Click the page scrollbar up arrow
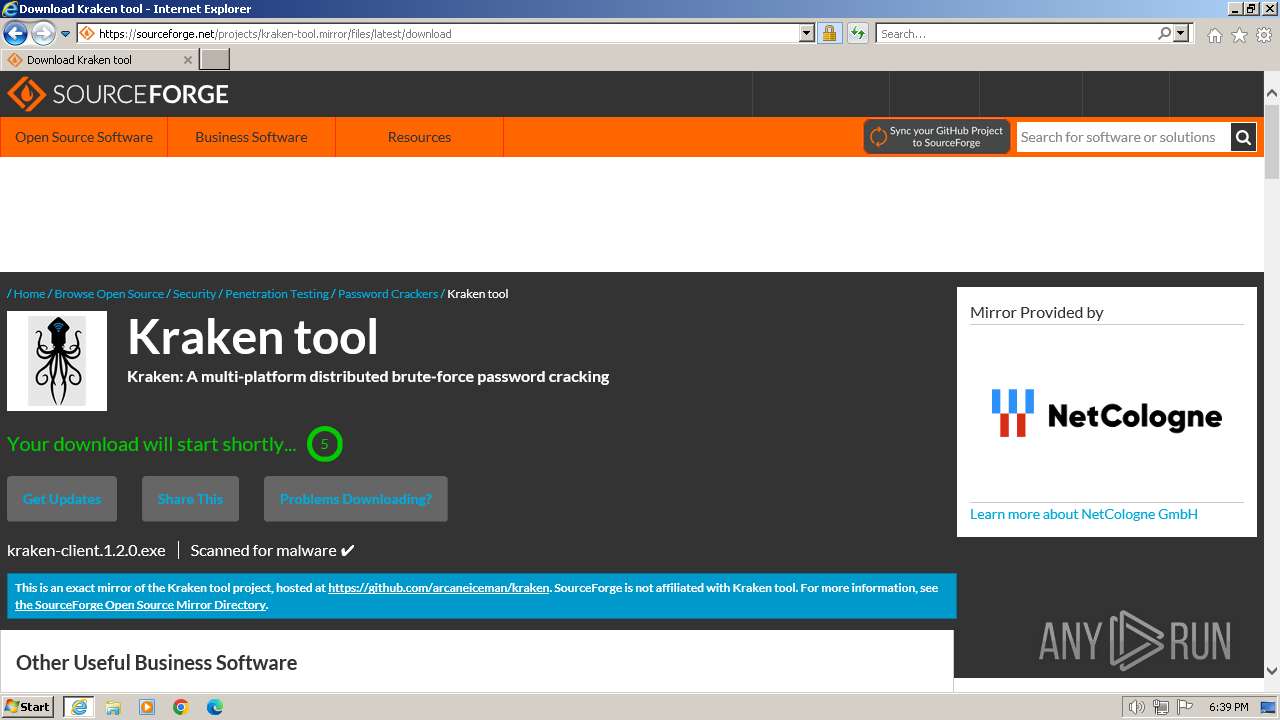 [1272, 94]
